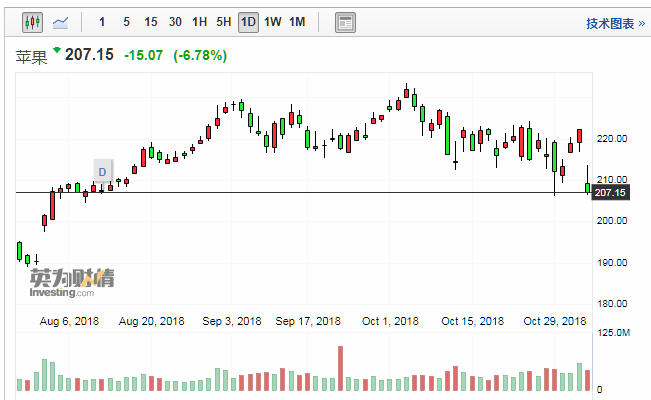Open the 技术图表 technical chart link
Viewport: 651px width, 400px height.
[613, 22]
